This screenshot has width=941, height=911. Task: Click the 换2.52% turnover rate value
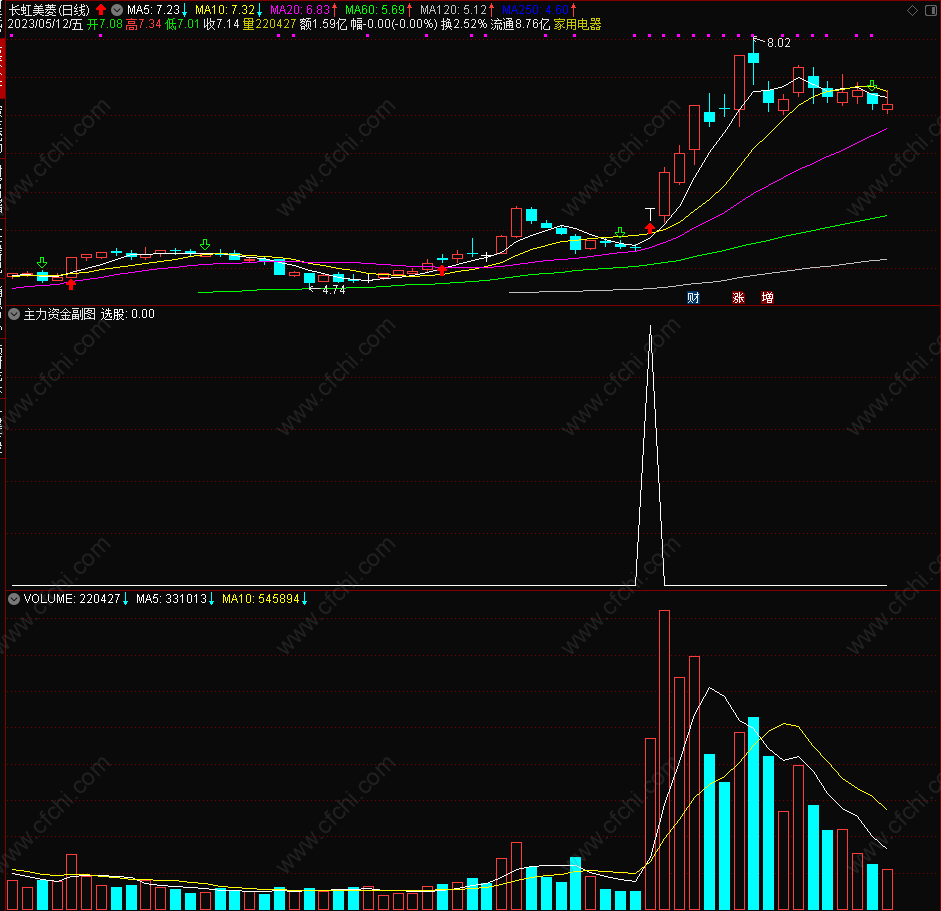[464, 24]
